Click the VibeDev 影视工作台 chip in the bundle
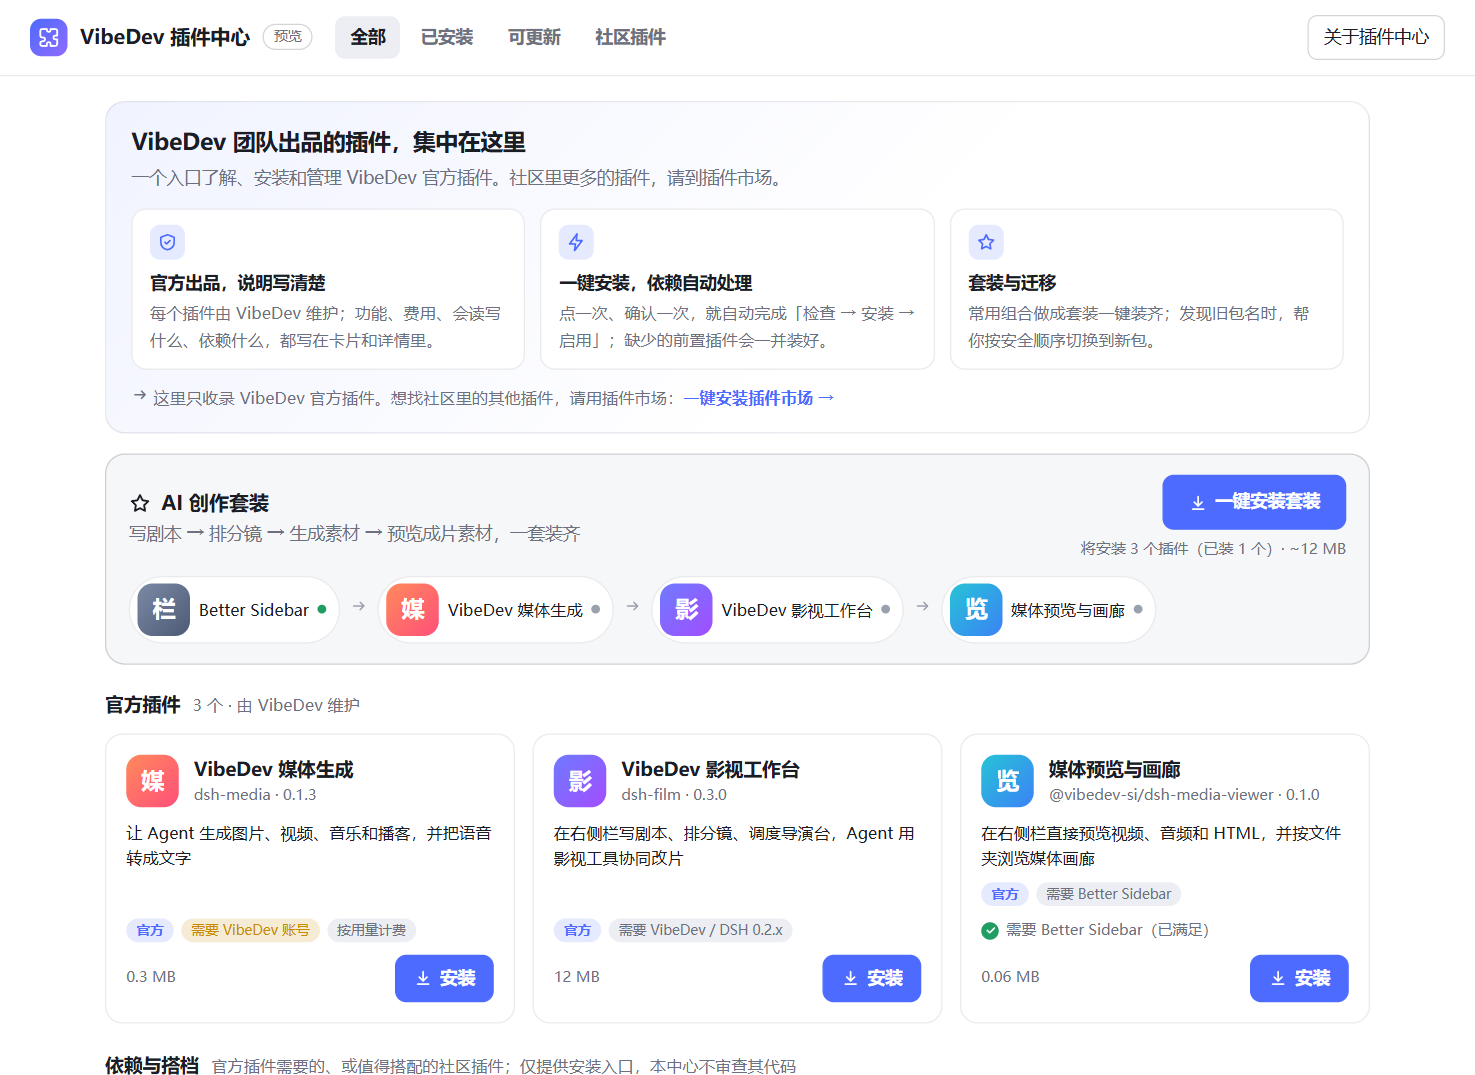The width and height of the screenshot is (1475, 1075). click(777, 610)
